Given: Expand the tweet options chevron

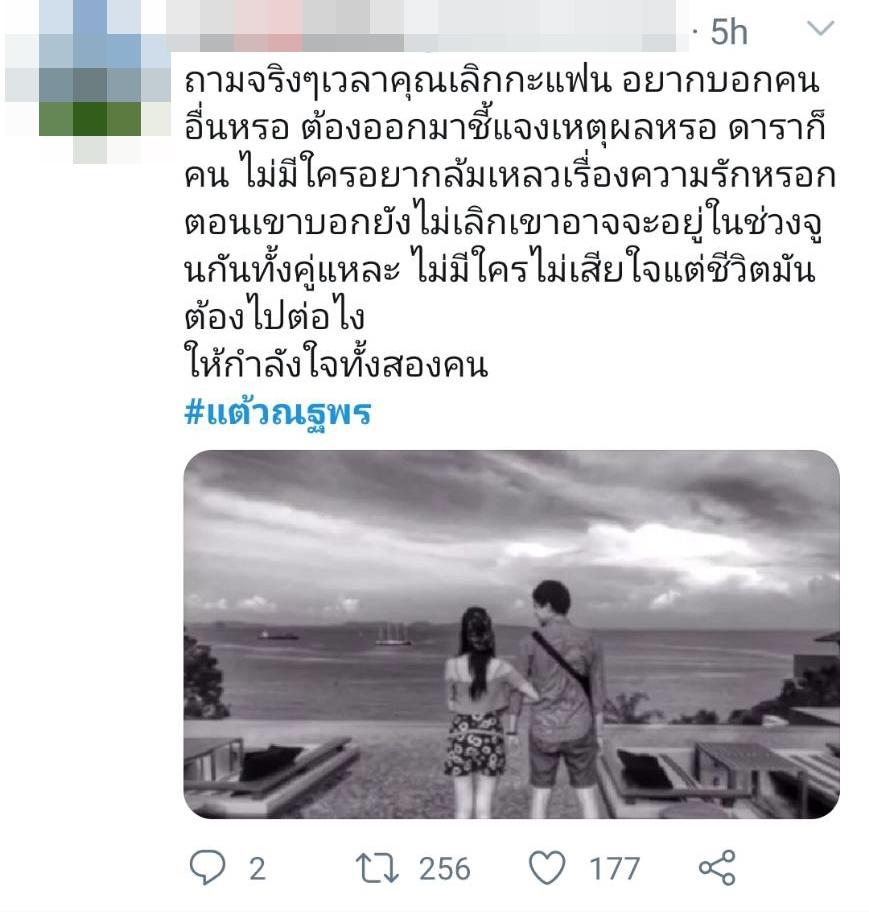Looking at the screenshot, I should (x=821, y=28).
